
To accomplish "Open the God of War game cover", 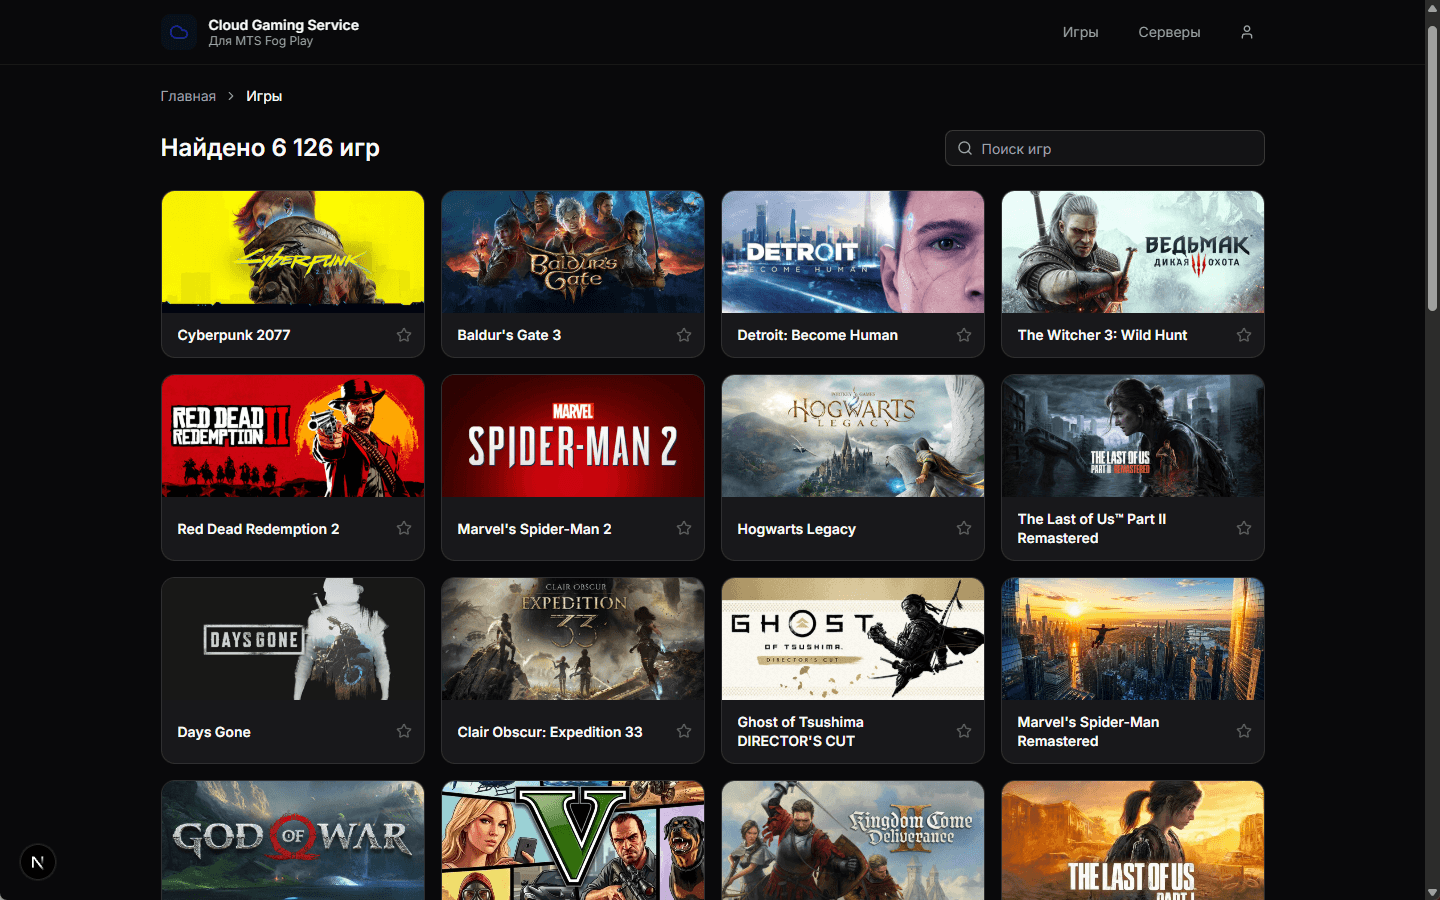I will (x=293, y=840).
